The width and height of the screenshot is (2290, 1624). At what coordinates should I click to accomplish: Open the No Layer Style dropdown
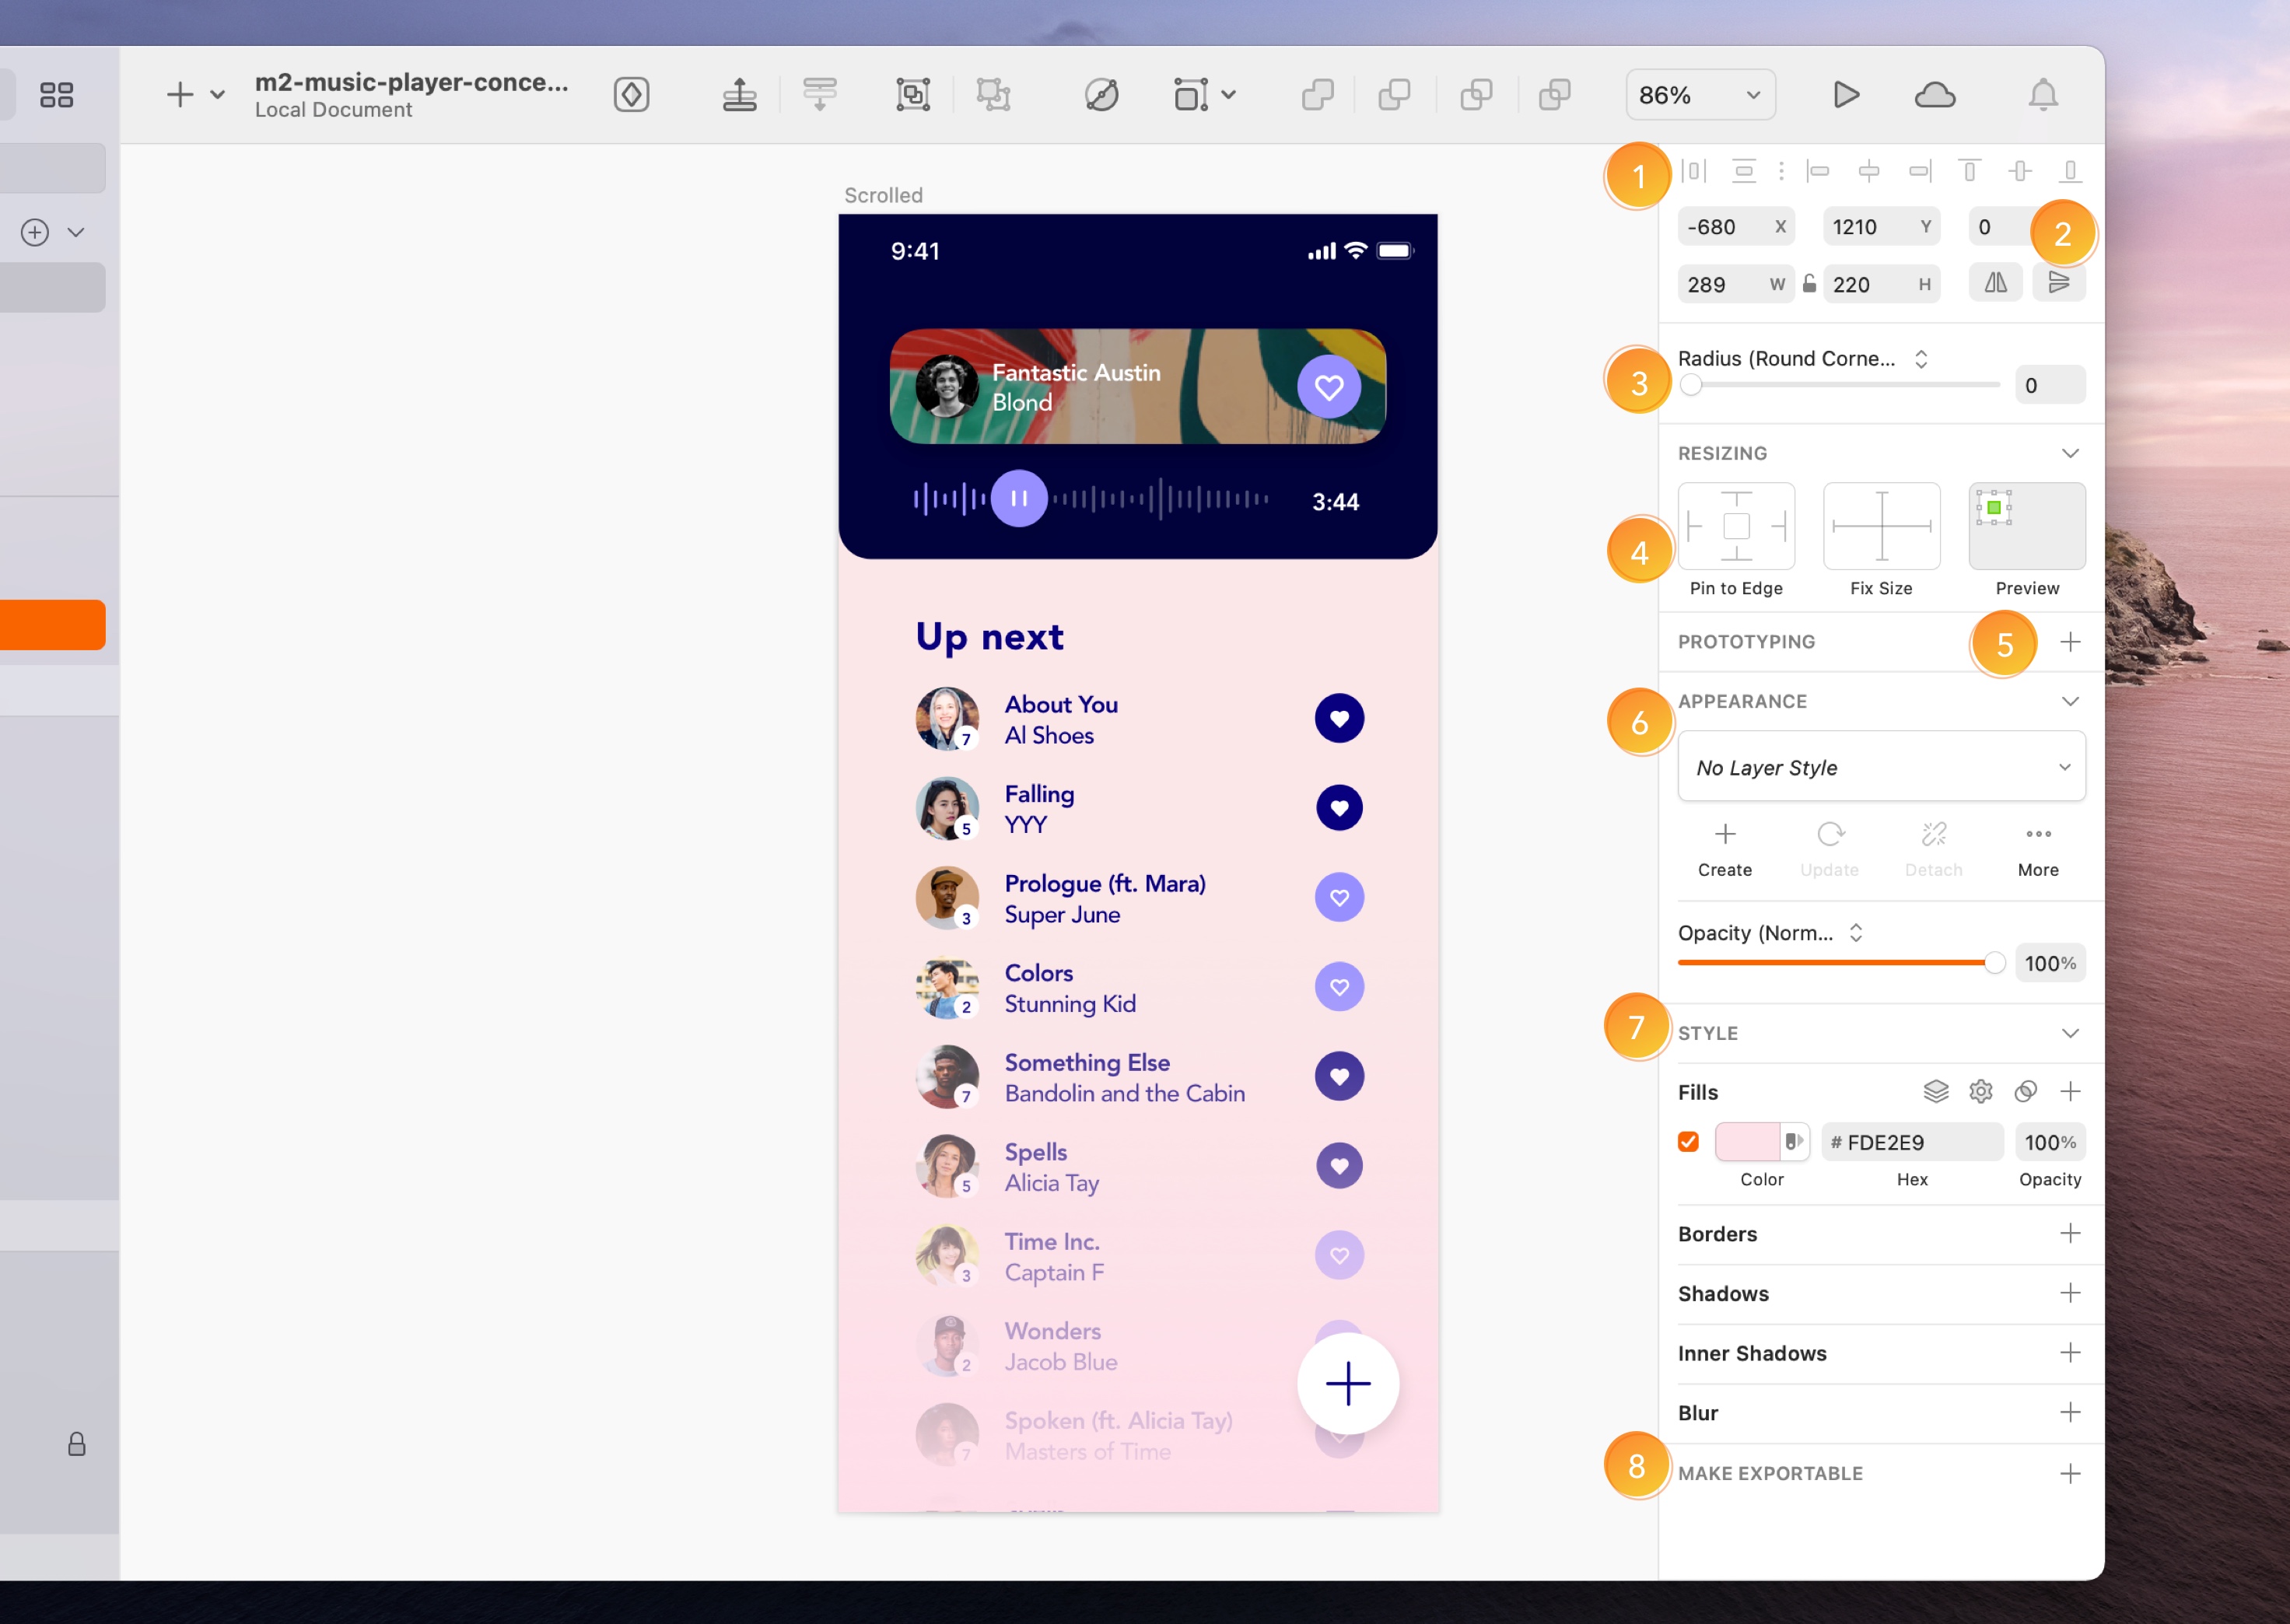tap(1881, 767)
